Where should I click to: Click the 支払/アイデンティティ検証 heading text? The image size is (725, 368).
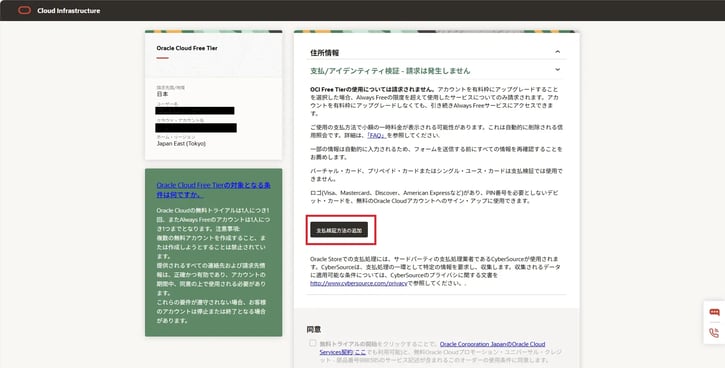click(x=390, y=71)
